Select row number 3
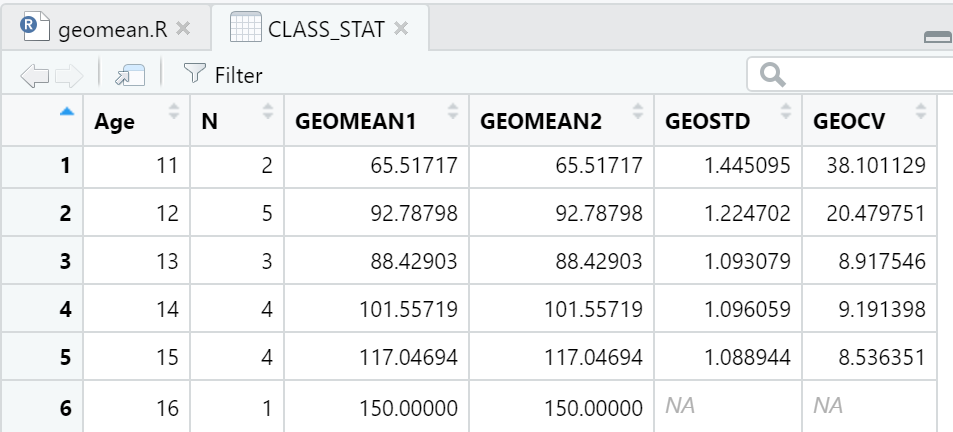Viewport: 953px width, 432px height. pyautogui.click(x=42, y=261)
